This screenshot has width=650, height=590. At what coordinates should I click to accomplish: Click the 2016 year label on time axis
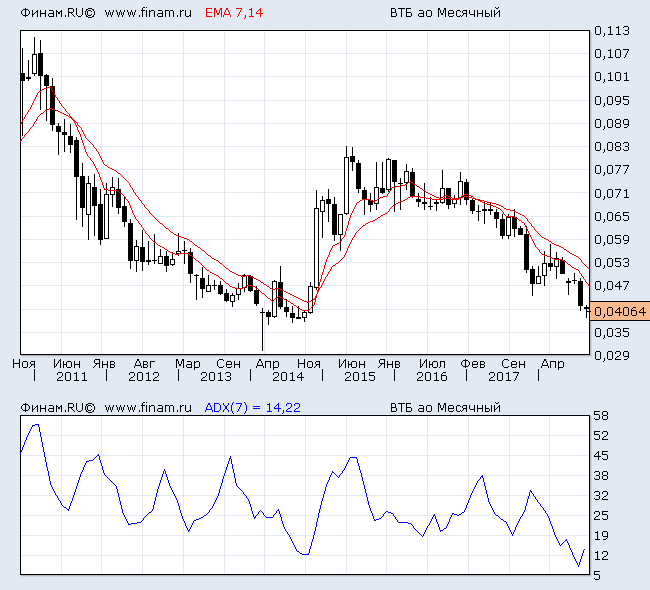432,376
